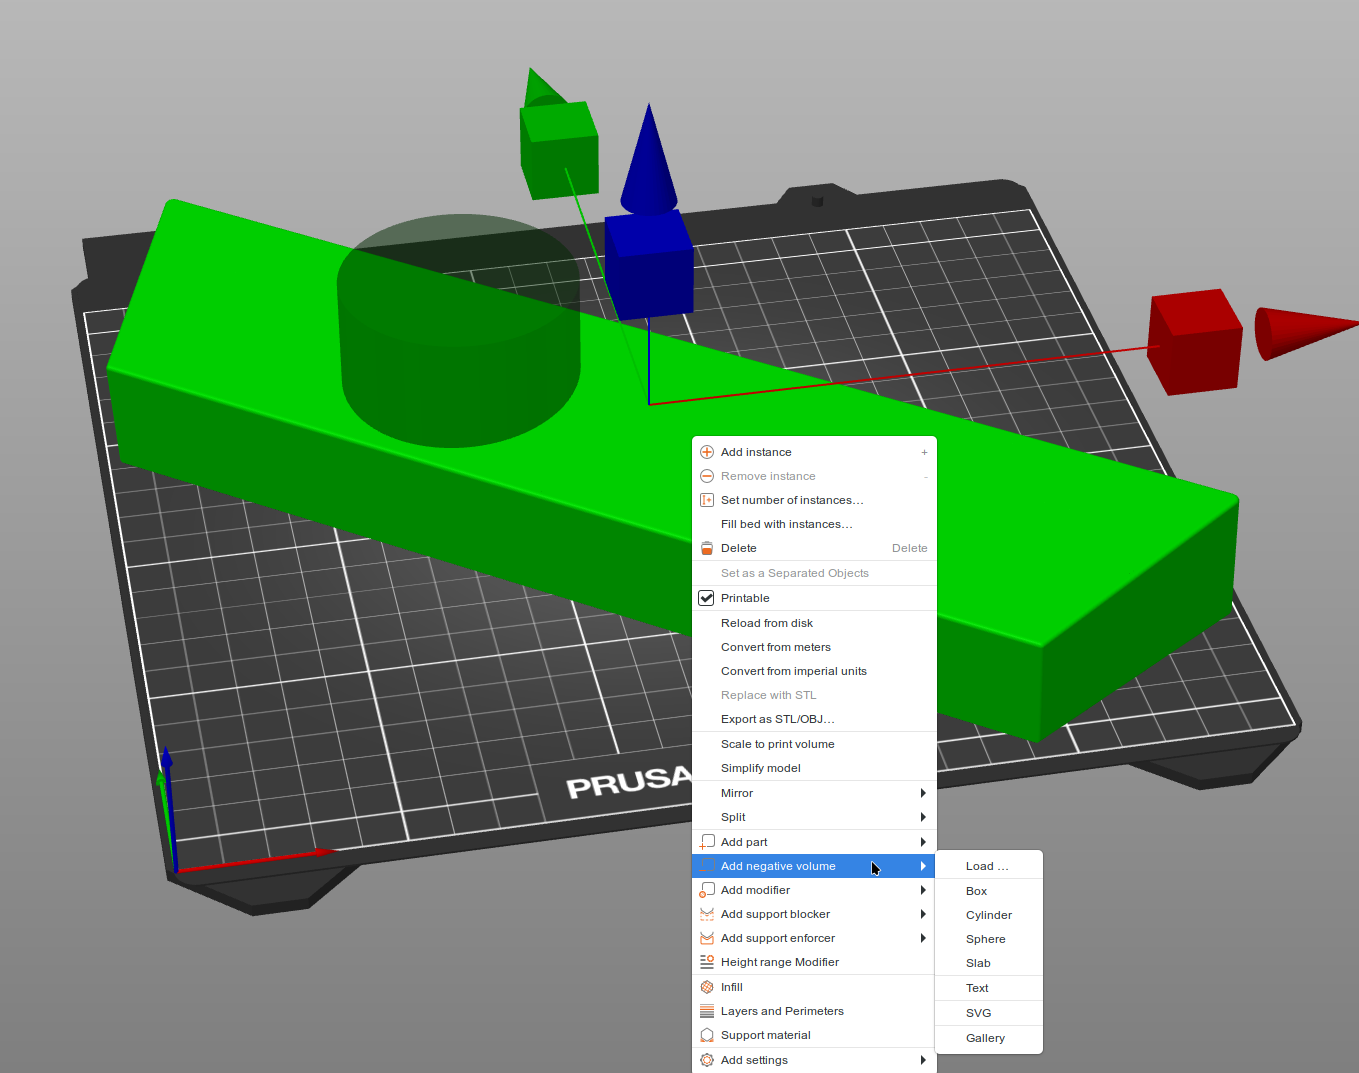Screen dimensions: 1359x1073
Task: Click the Layers and Perimeters icon
Action: [707, 1011]
